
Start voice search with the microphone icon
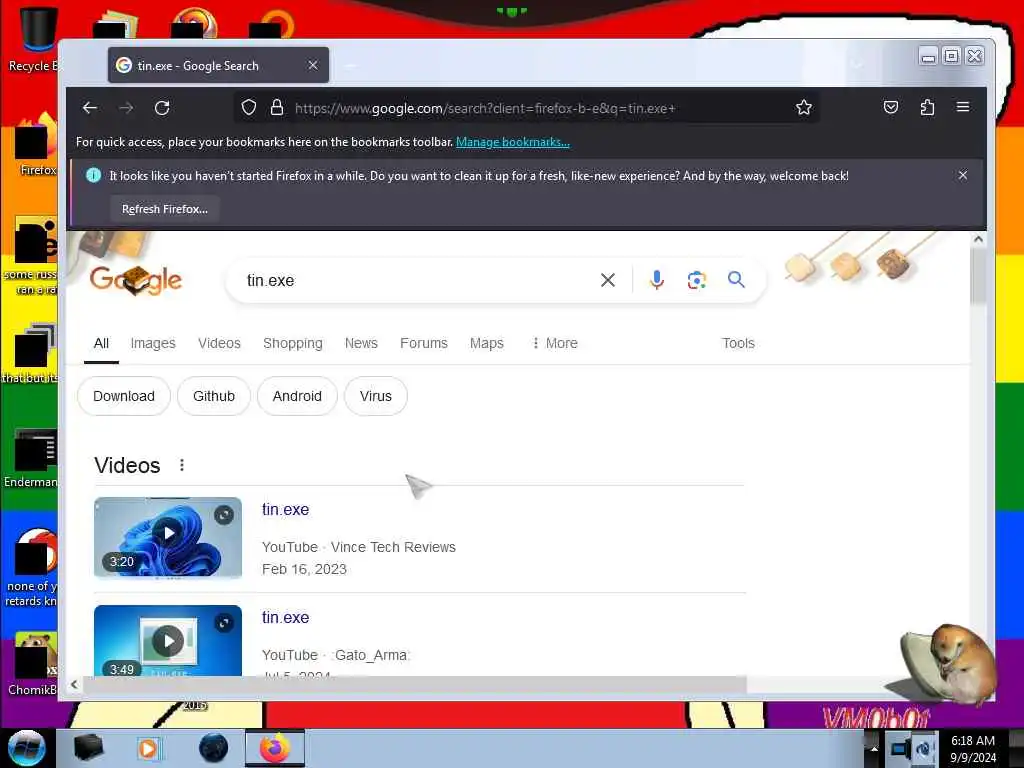click(657, 280)
